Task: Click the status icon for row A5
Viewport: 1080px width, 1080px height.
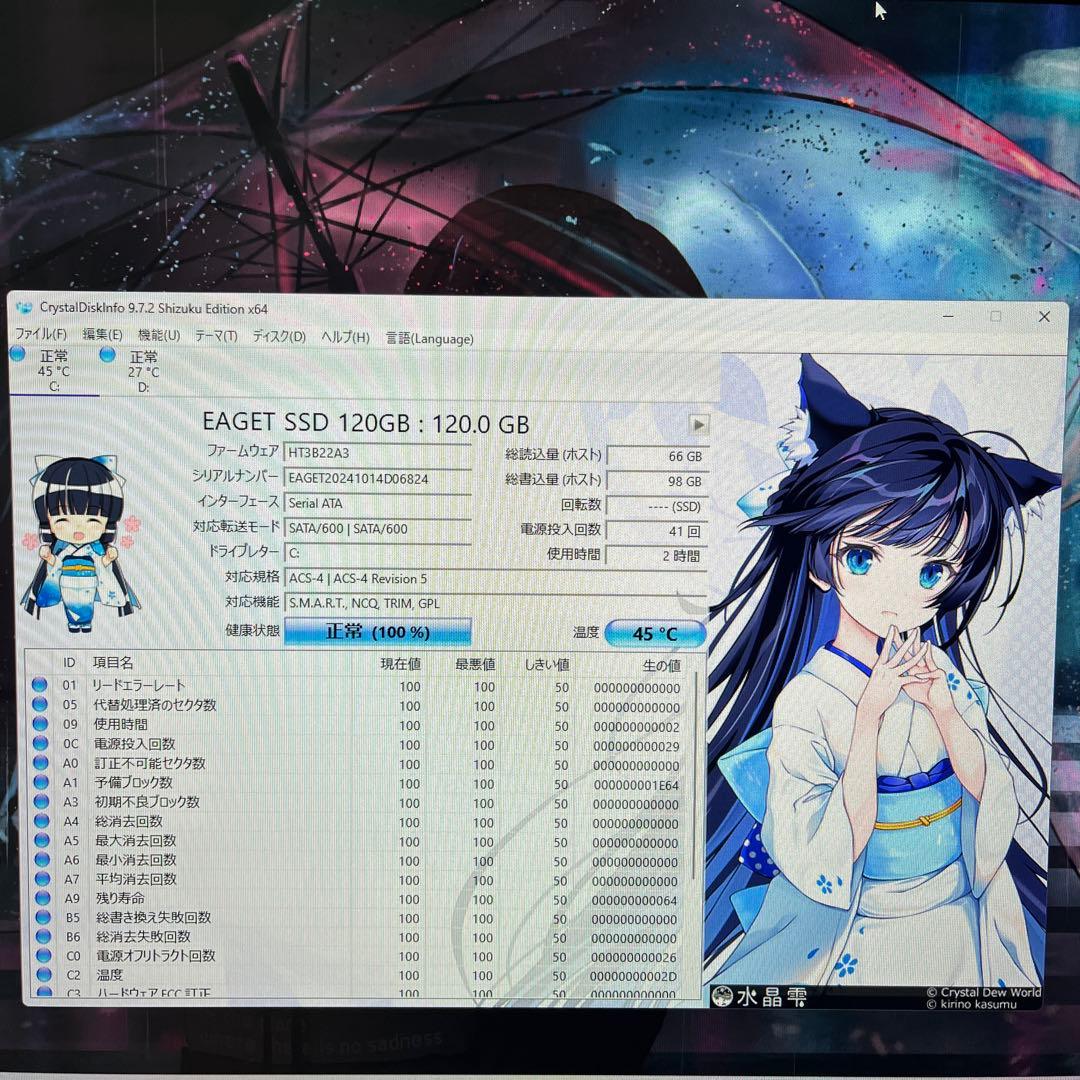Action: [x=42, y=840]
